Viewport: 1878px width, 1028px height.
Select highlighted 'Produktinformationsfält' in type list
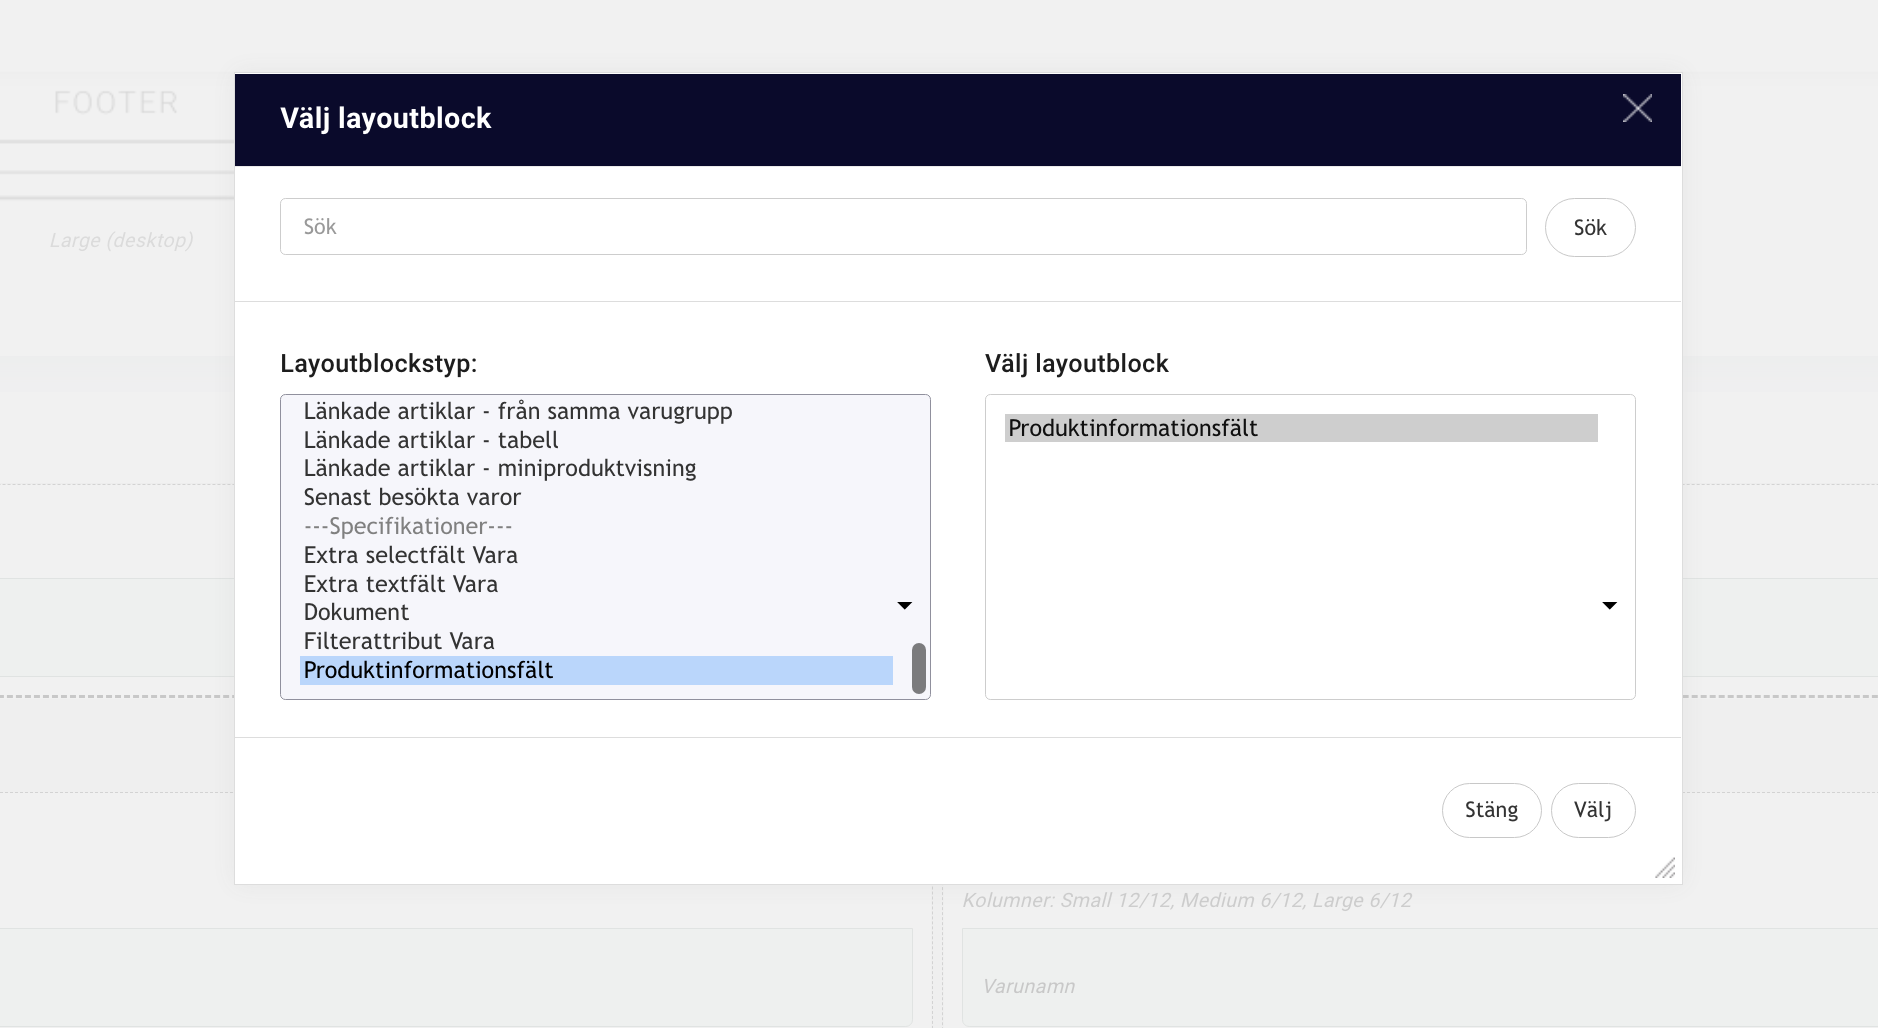(x=596, y=670)
